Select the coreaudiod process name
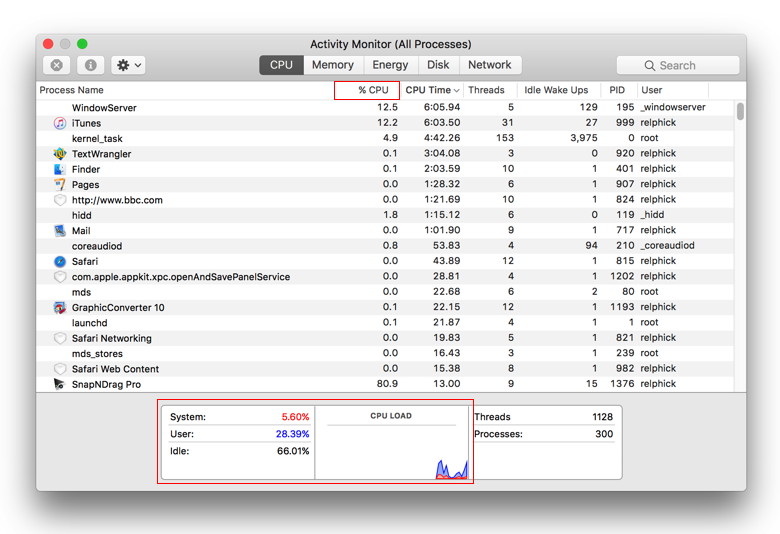The width and height of the screenshot is (780, 534). click(x=97, y=246)
